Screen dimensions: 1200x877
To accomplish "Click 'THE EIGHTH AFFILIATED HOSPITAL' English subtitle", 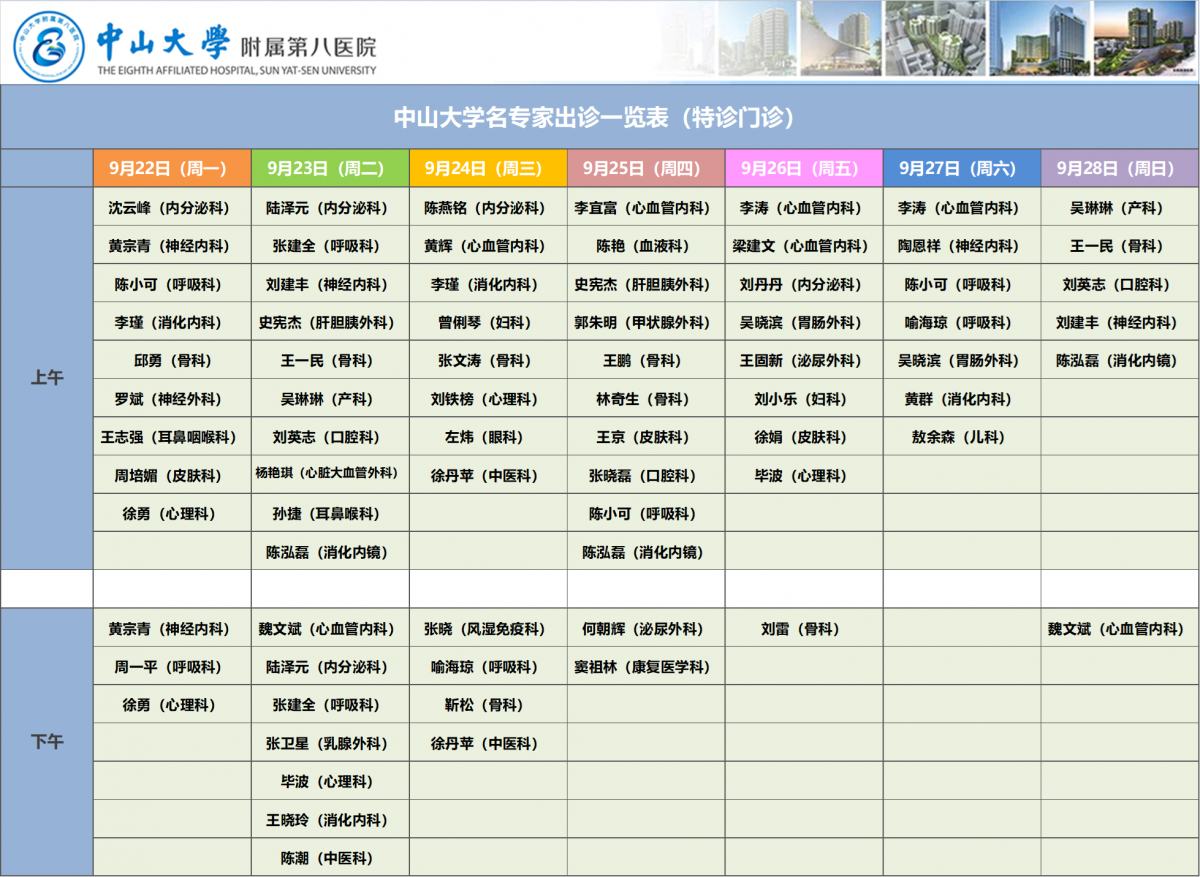I will coord(237,71).
